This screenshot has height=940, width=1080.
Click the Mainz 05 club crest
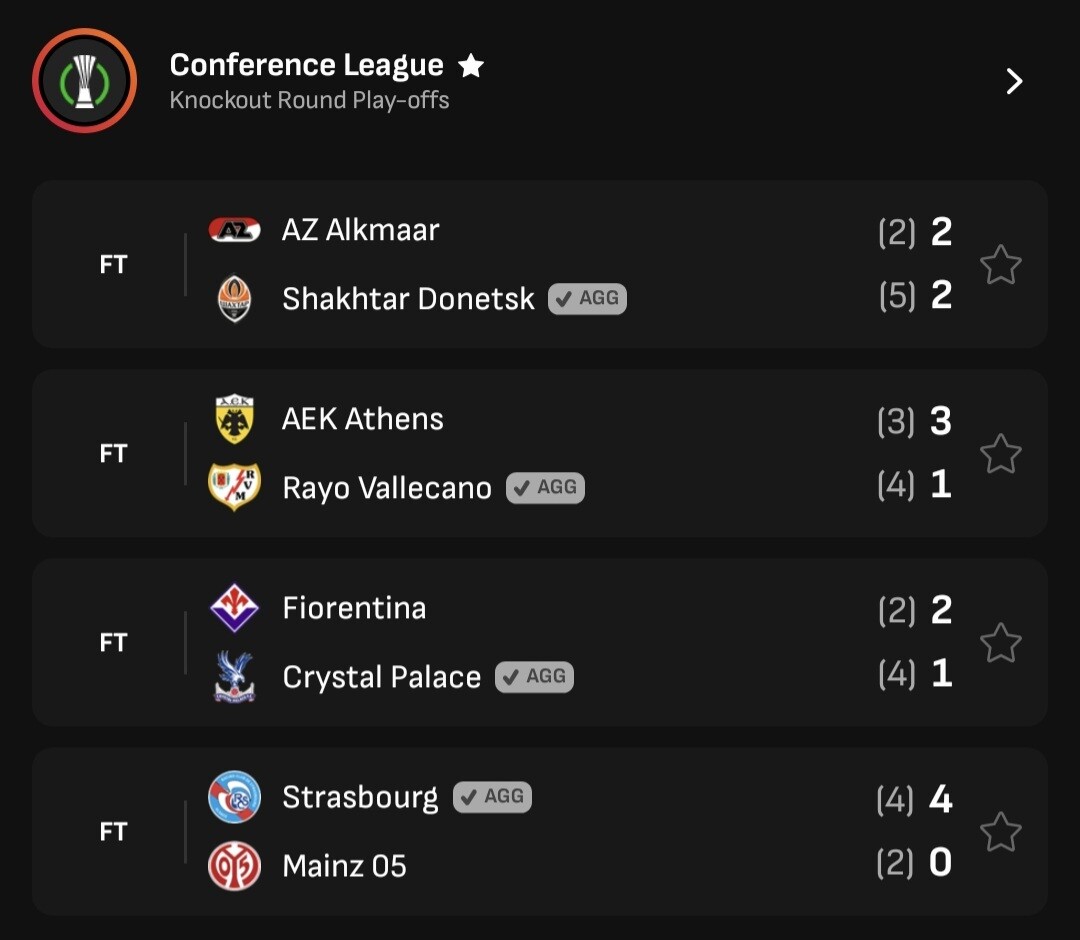click(234, 866)
